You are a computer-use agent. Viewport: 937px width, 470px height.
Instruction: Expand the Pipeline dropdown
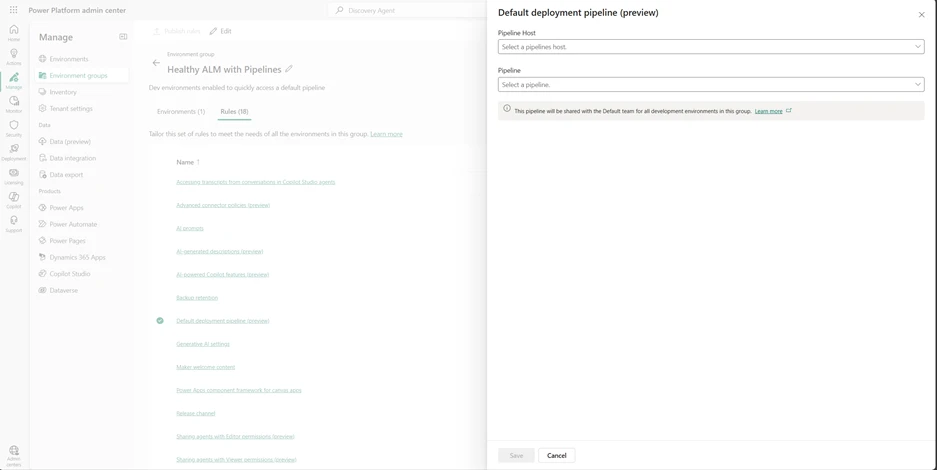coord(710,85)
